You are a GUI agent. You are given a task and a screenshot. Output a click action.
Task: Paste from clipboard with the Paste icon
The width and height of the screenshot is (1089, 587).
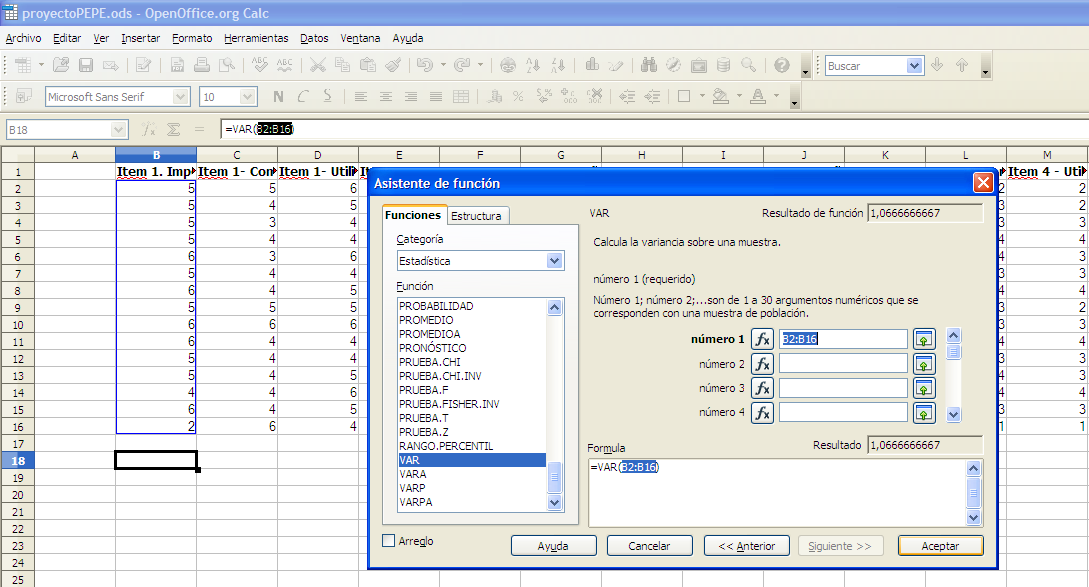tap(367, 65)
